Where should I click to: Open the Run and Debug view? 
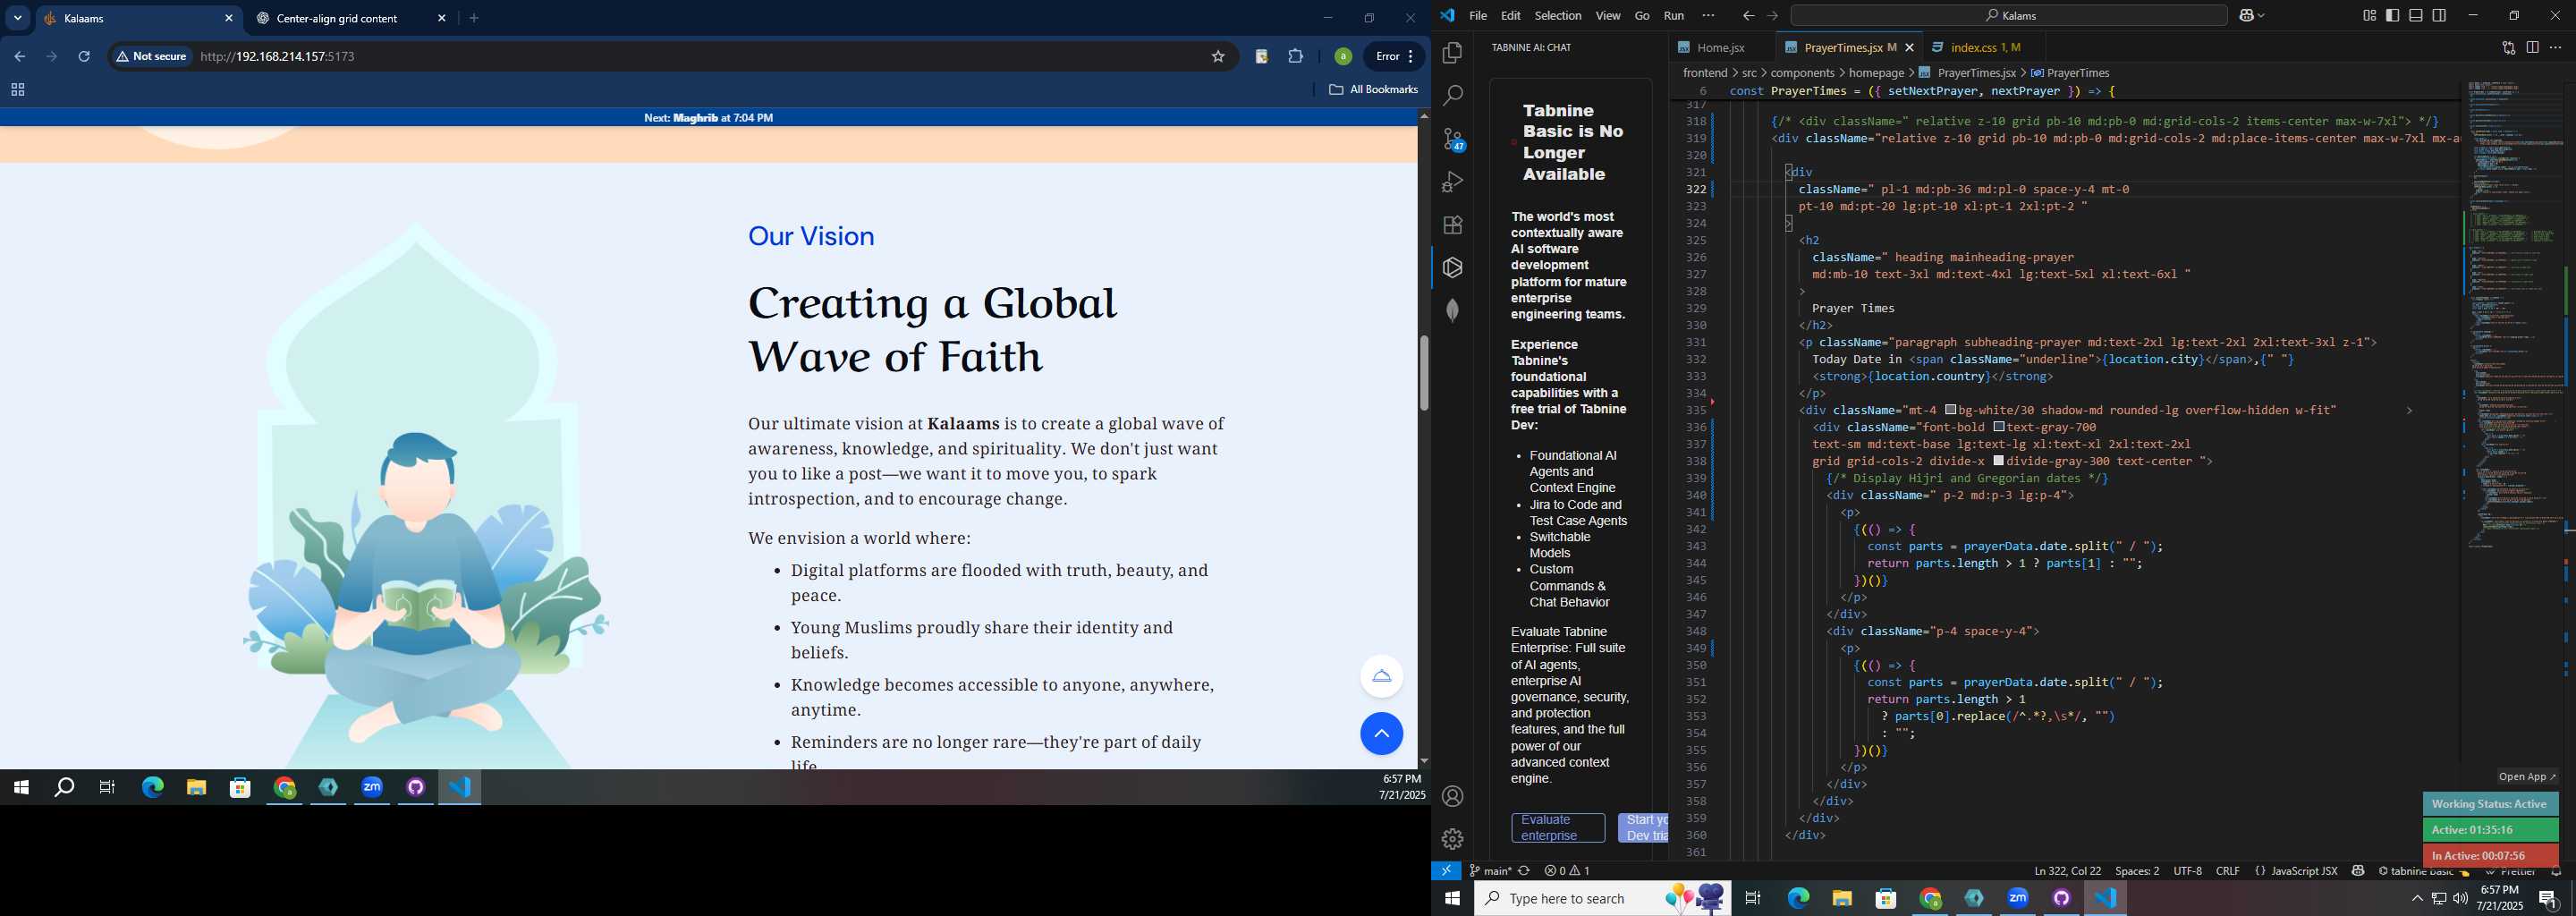1453,182
